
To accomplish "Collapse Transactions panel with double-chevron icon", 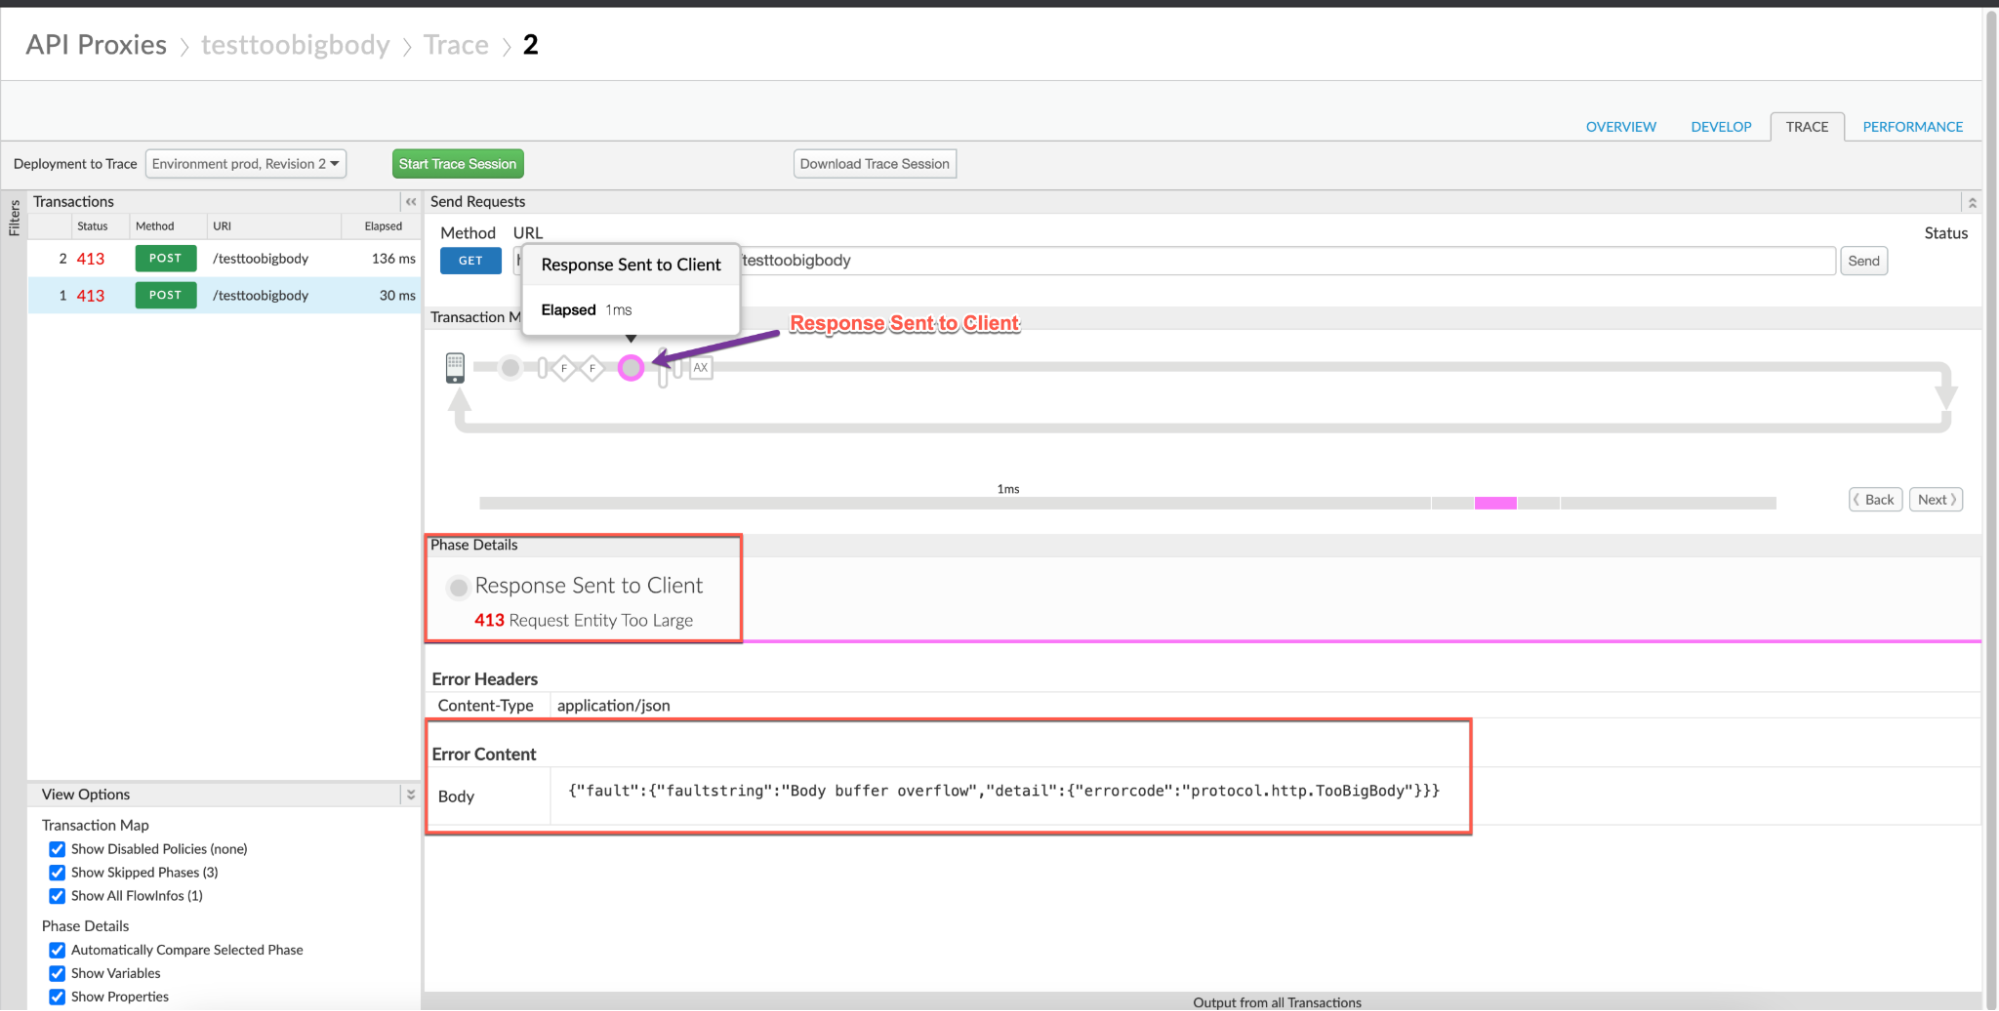I will tap(411, 202).
